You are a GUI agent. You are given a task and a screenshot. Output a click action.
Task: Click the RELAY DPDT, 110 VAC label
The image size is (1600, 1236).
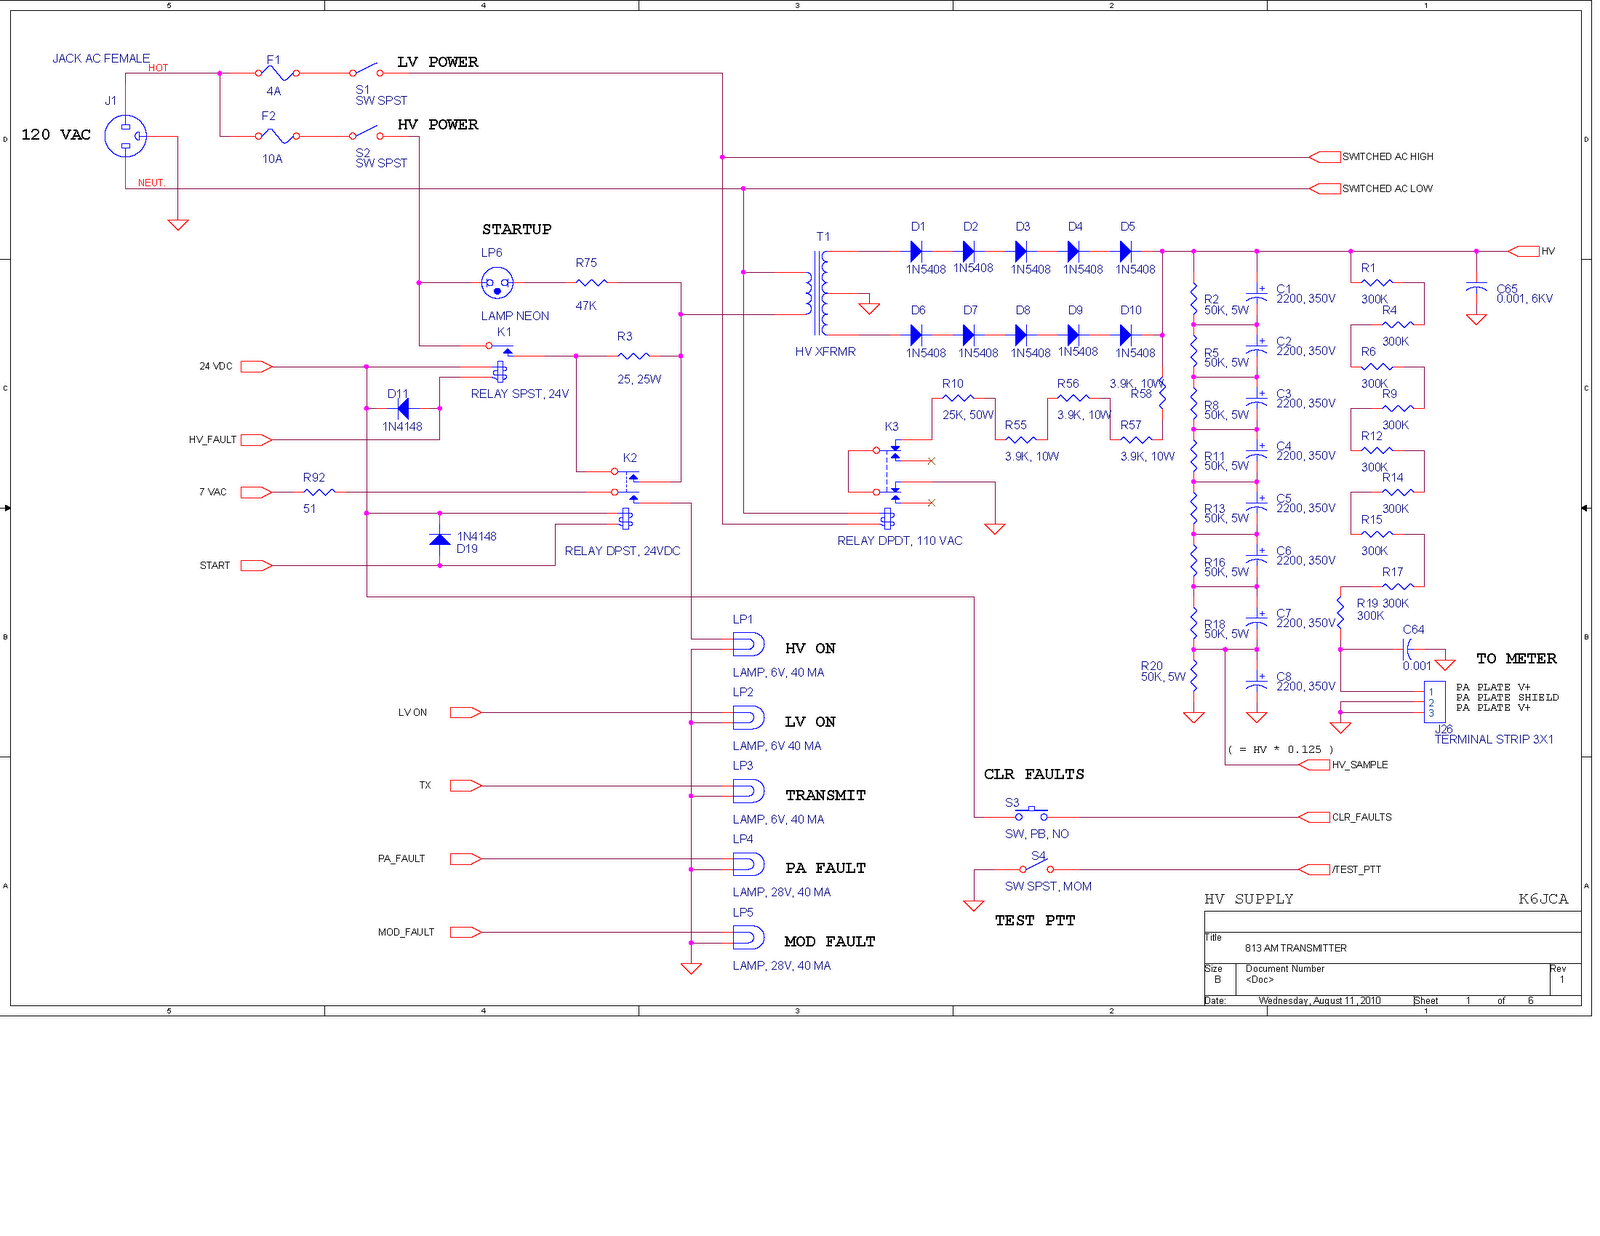pyautogui.click(x=900, y=541)
